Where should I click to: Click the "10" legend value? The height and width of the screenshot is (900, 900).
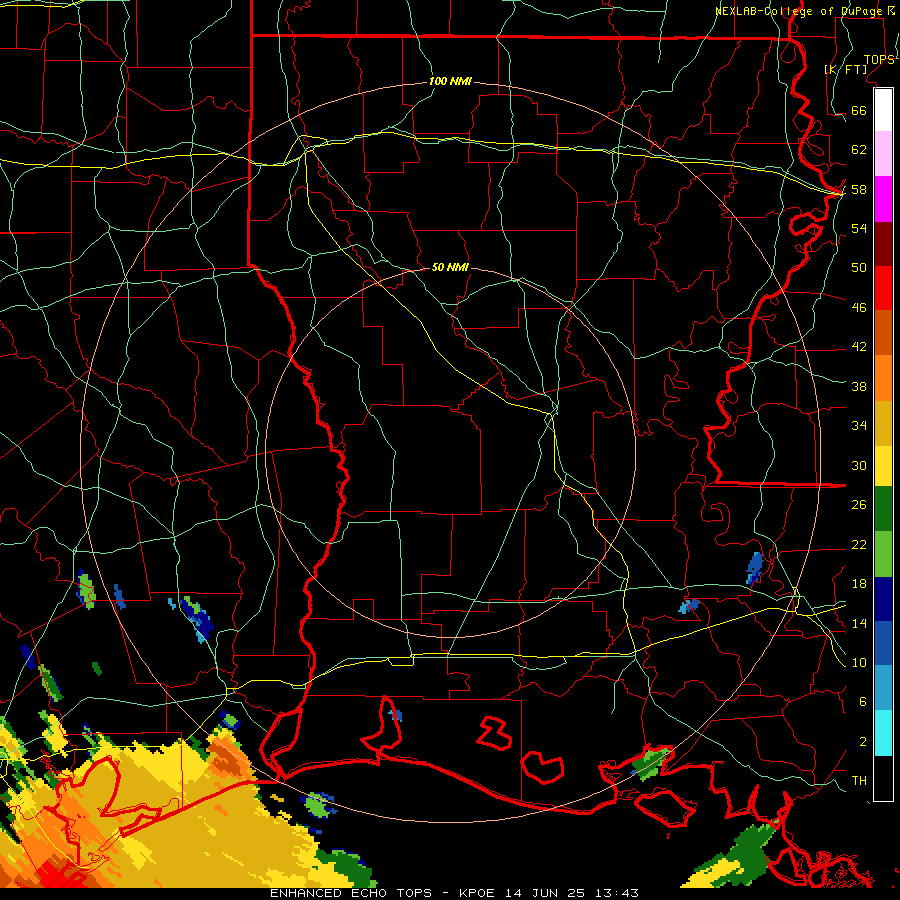(x=859, y=662)
